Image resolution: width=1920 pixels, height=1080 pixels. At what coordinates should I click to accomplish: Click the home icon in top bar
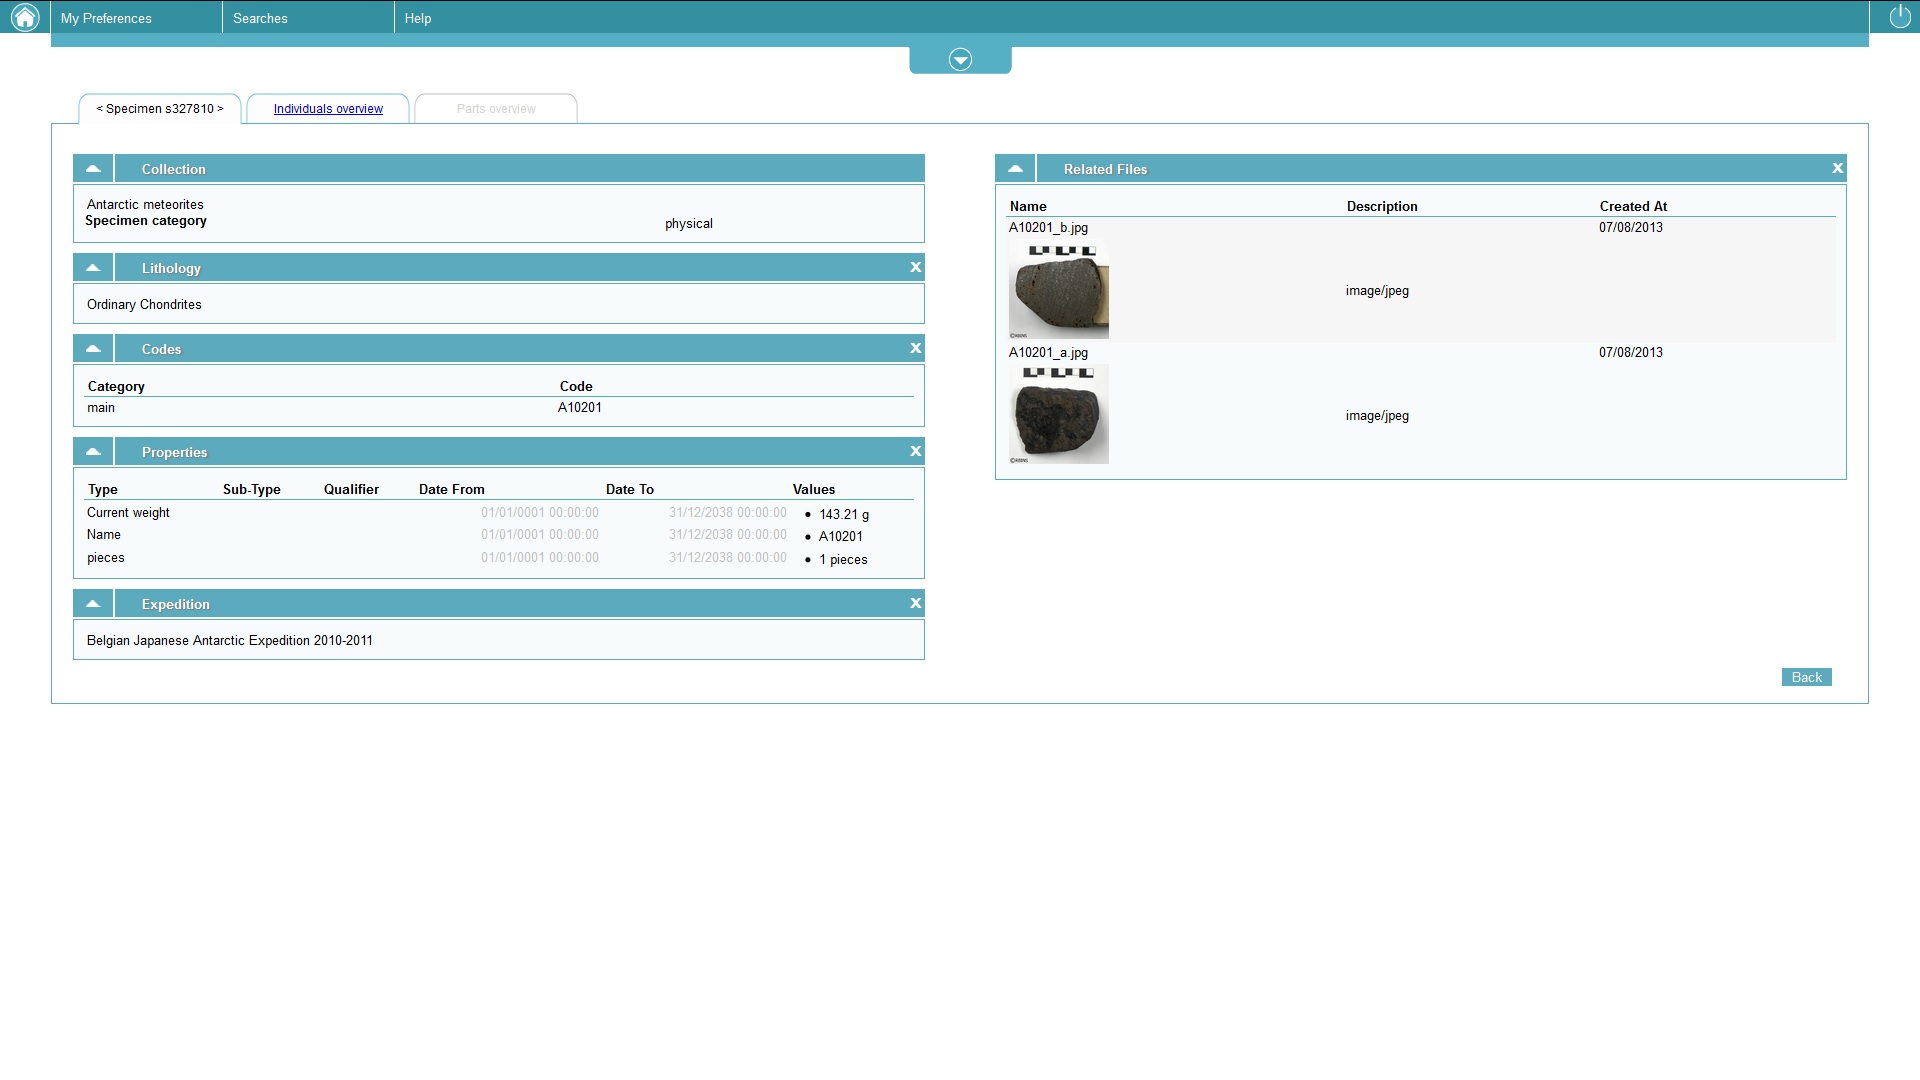point(24,17)
